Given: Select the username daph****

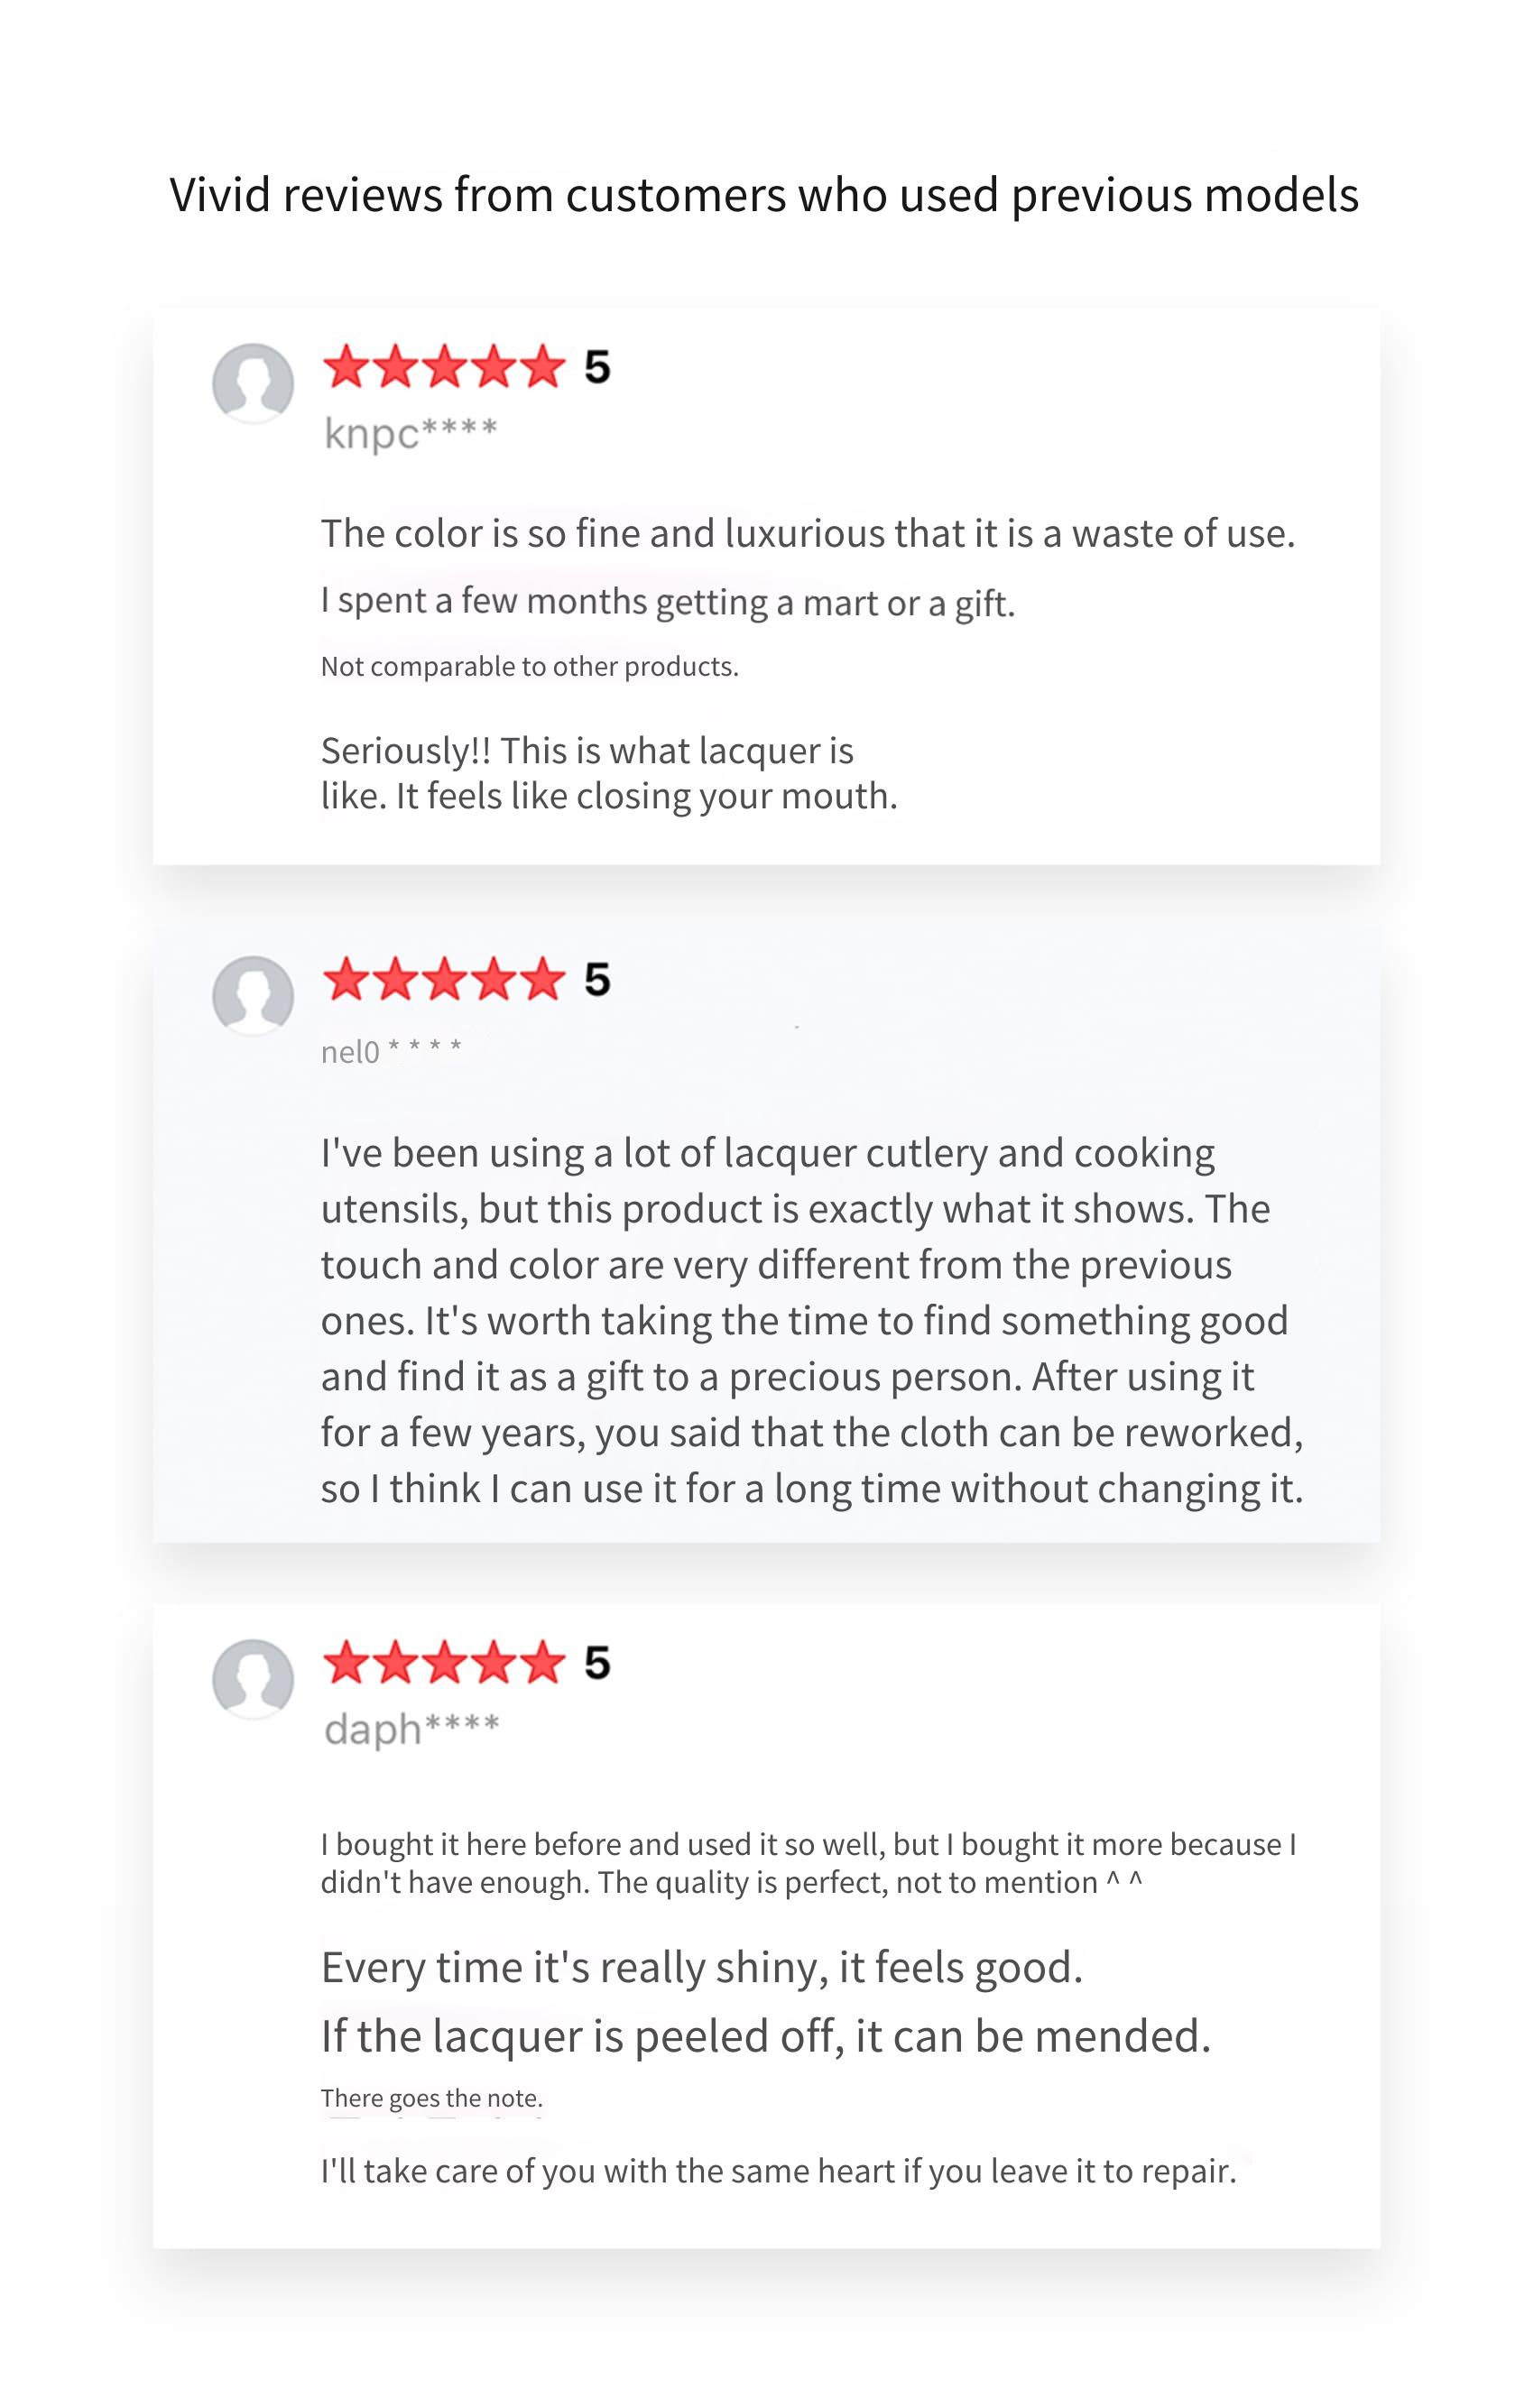Looking at the screenshot, I should 411,1728.
